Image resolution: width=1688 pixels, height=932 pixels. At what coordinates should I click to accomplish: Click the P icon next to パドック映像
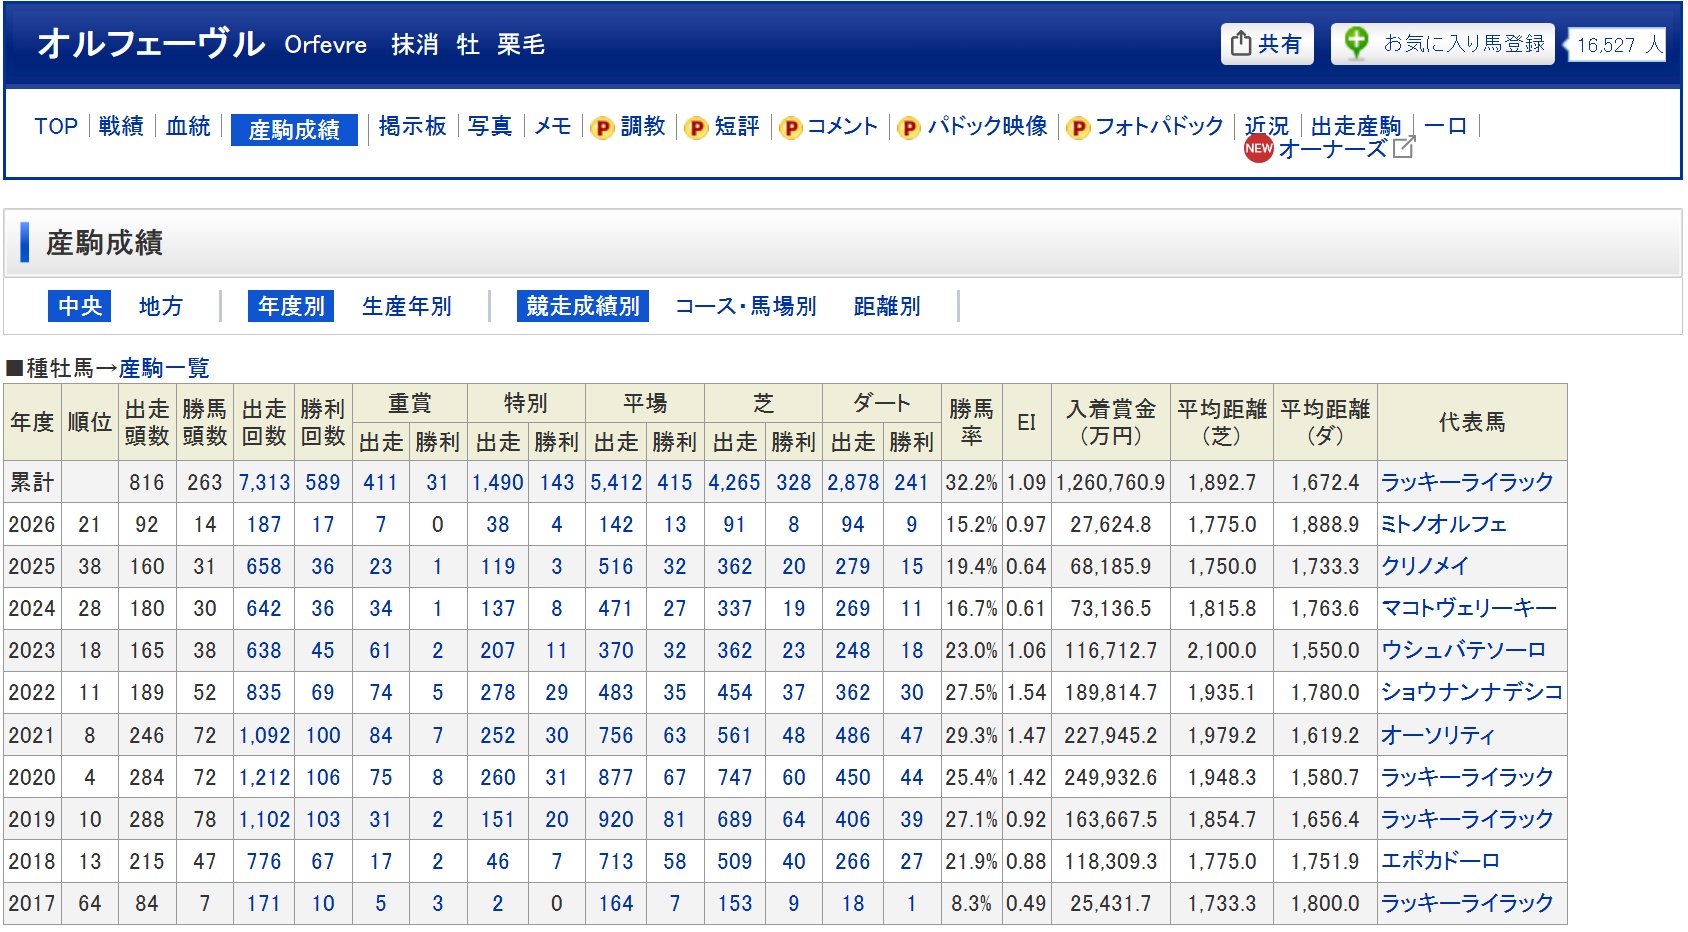pyautogui.click(x=909, y=128)
